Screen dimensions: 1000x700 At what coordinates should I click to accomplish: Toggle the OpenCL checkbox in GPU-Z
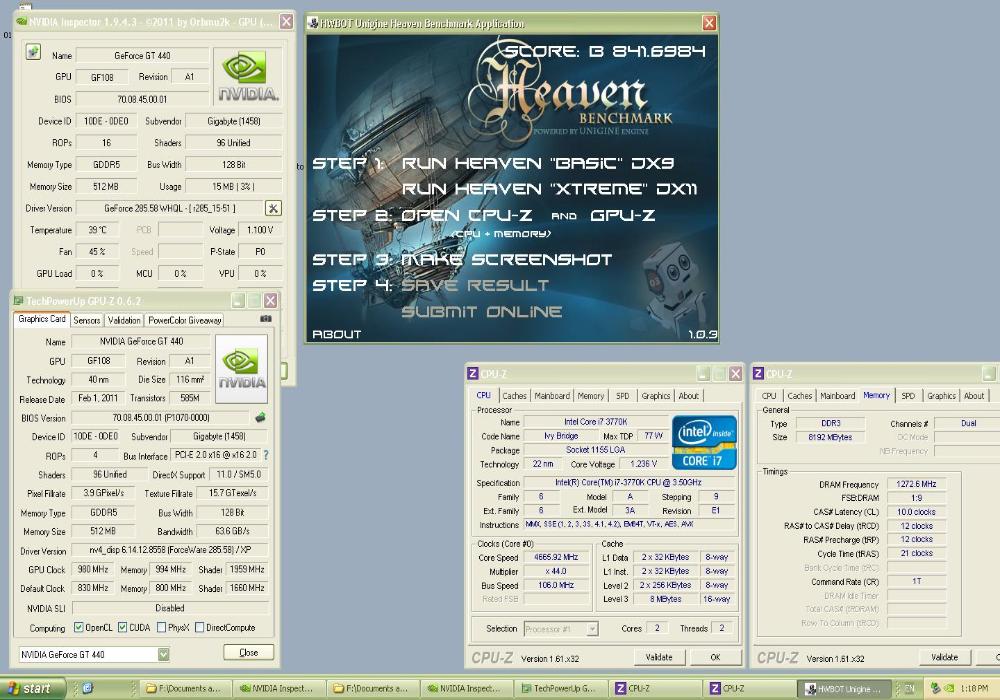[78, 627]
